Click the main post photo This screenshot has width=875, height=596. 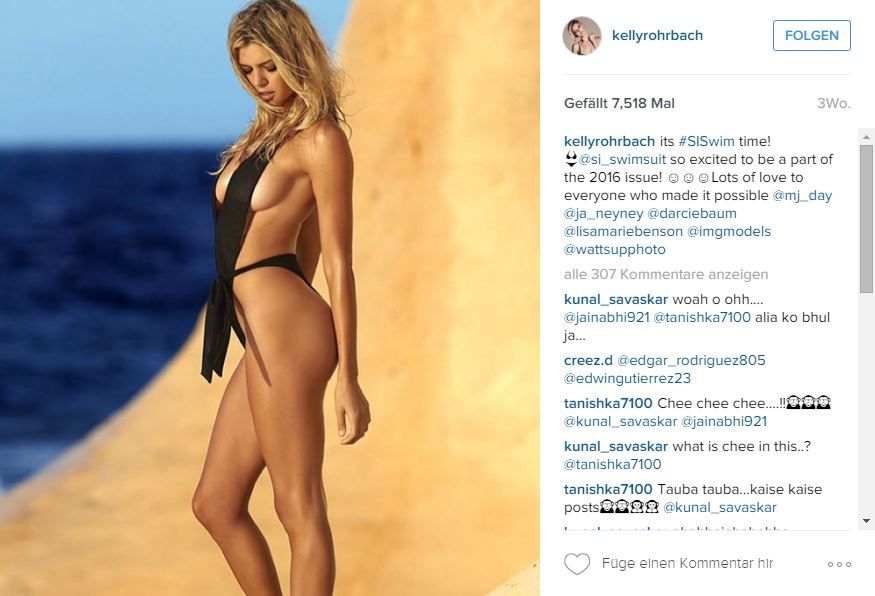tap(270, 298)
